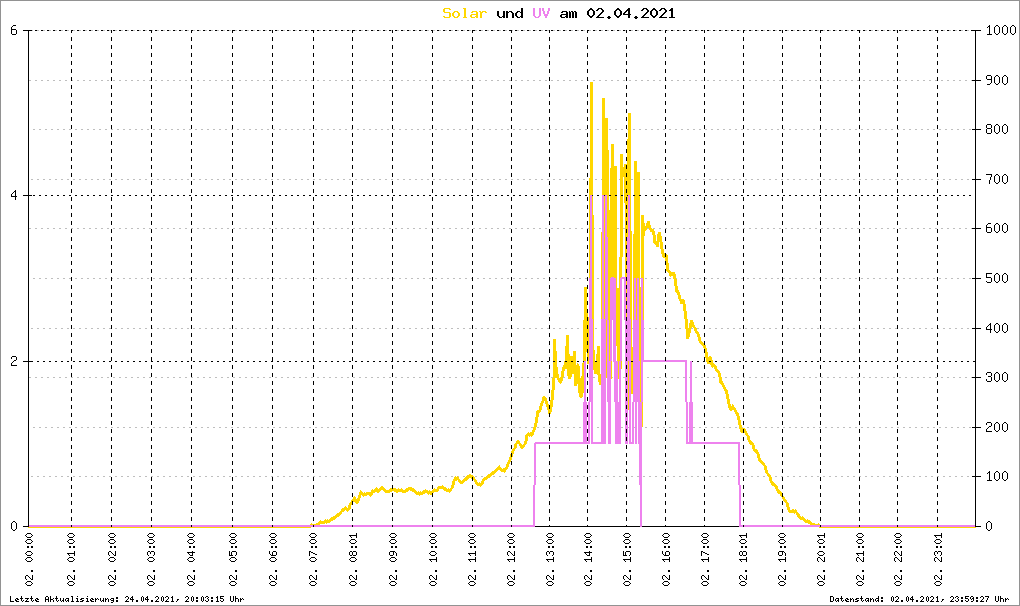Click the yellow 'Solar' title word
The width and height of the screenshot is (1020, 606).
[464, 13]
